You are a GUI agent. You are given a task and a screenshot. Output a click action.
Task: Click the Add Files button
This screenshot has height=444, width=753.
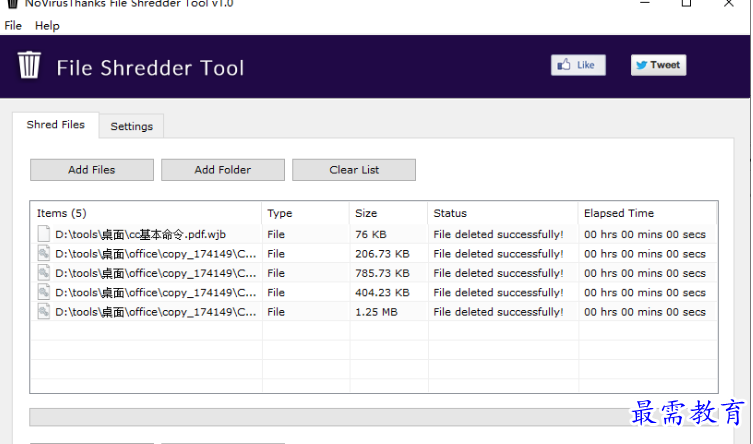pos(92,170)
